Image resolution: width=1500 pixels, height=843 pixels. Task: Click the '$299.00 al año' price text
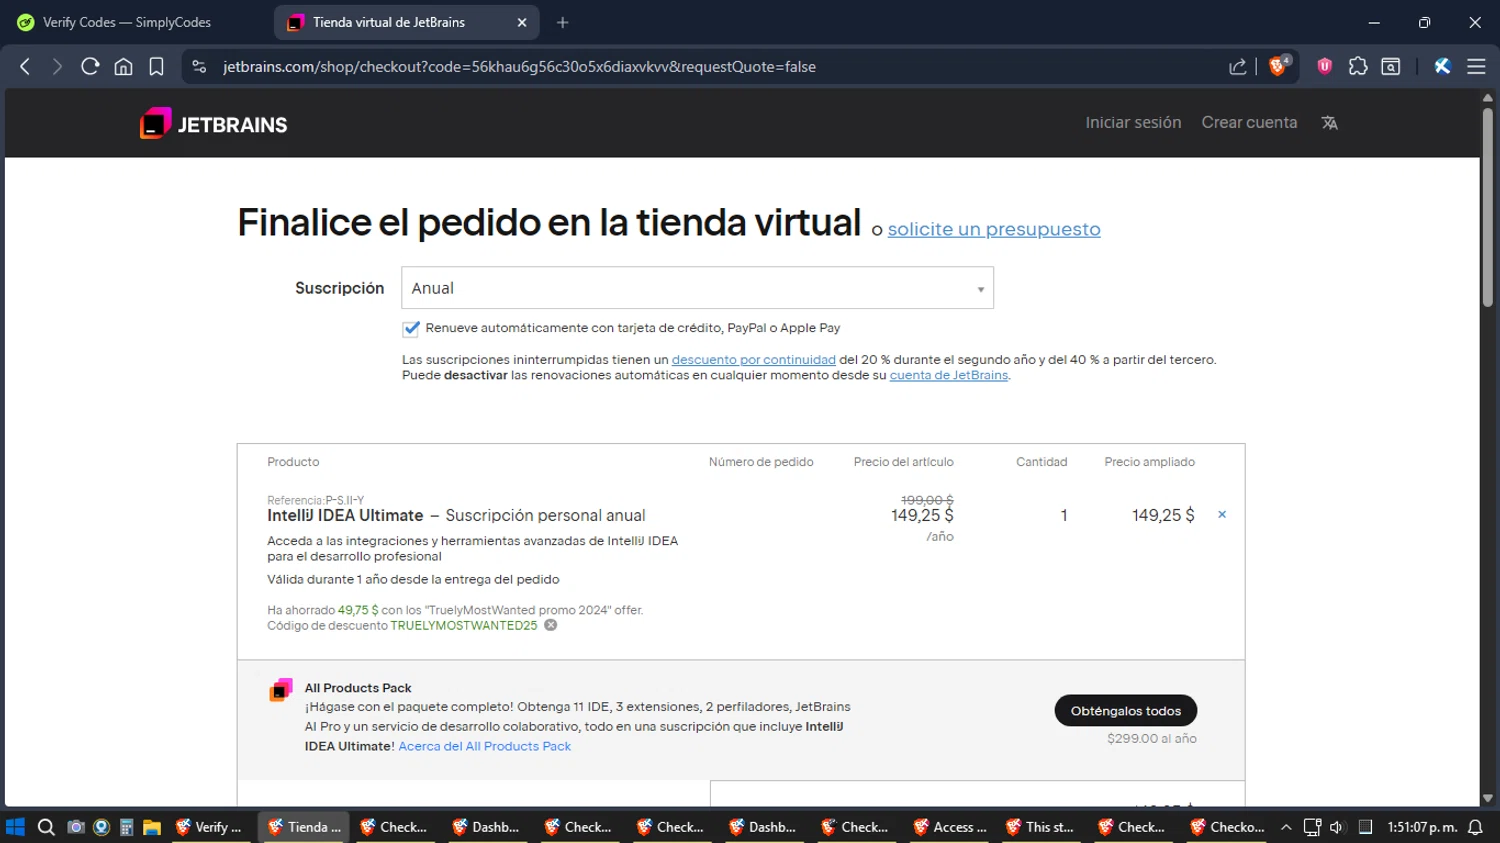pos(1151,739)
